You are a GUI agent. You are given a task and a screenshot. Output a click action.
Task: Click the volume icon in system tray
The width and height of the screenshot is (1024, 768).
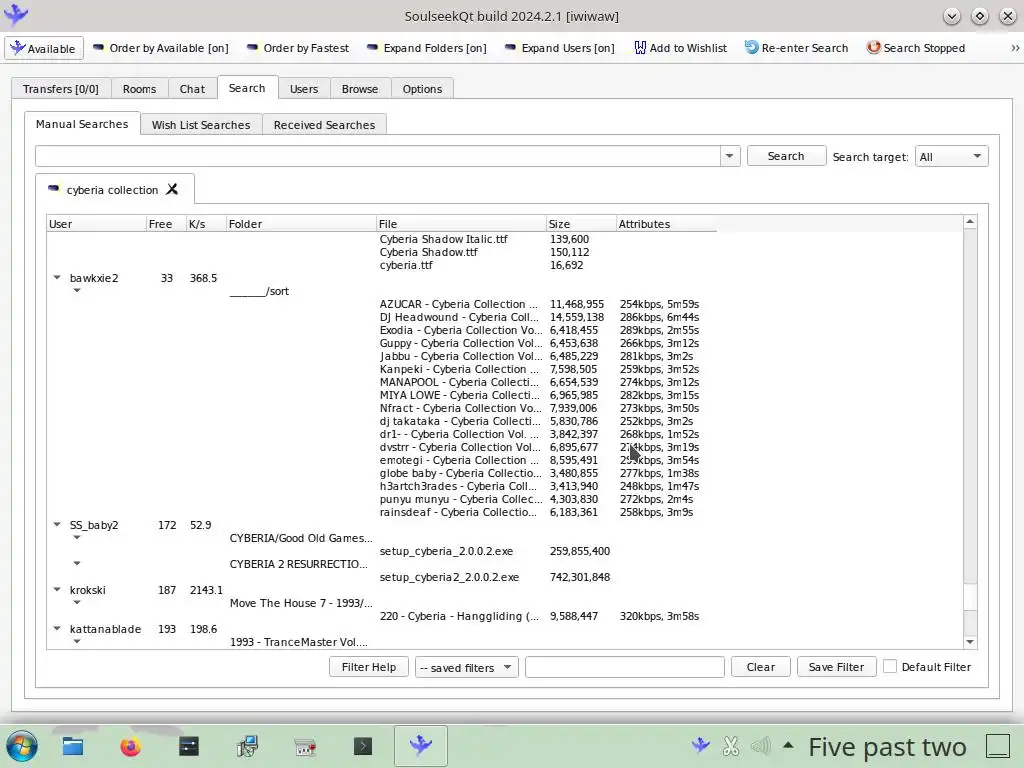click(760, 745)
